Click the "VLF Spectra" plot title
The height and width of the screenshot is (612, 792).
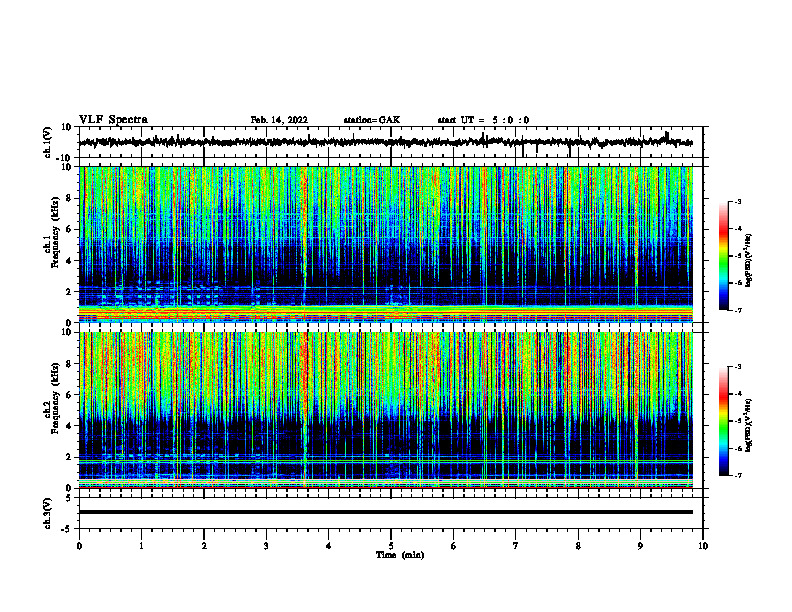(113, 120)
